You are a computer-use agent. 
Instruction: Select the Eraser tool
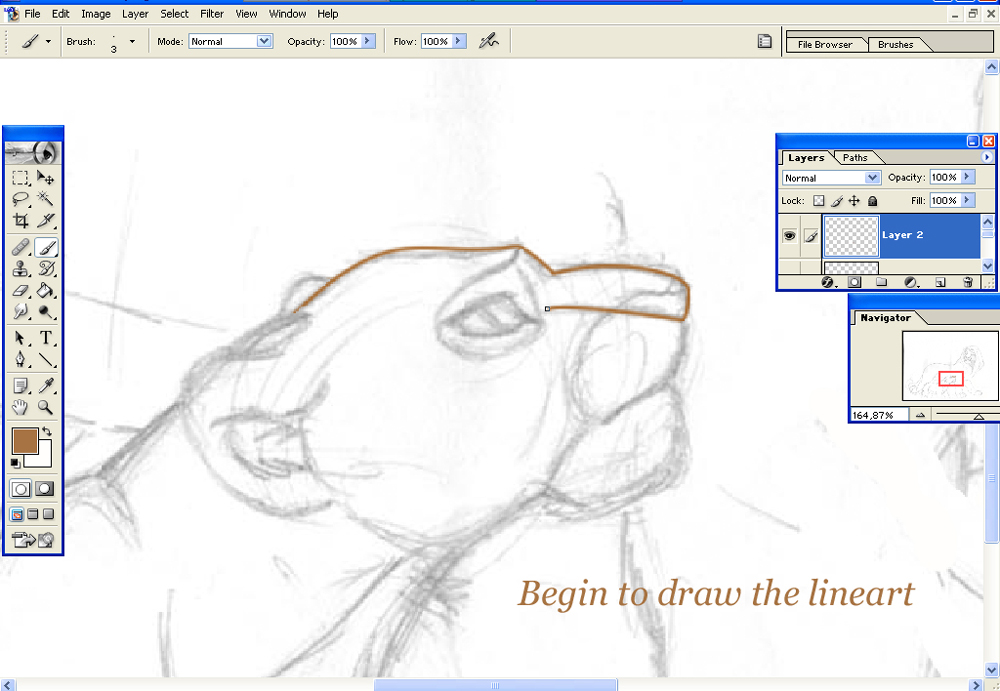click(x=21, y=290)
